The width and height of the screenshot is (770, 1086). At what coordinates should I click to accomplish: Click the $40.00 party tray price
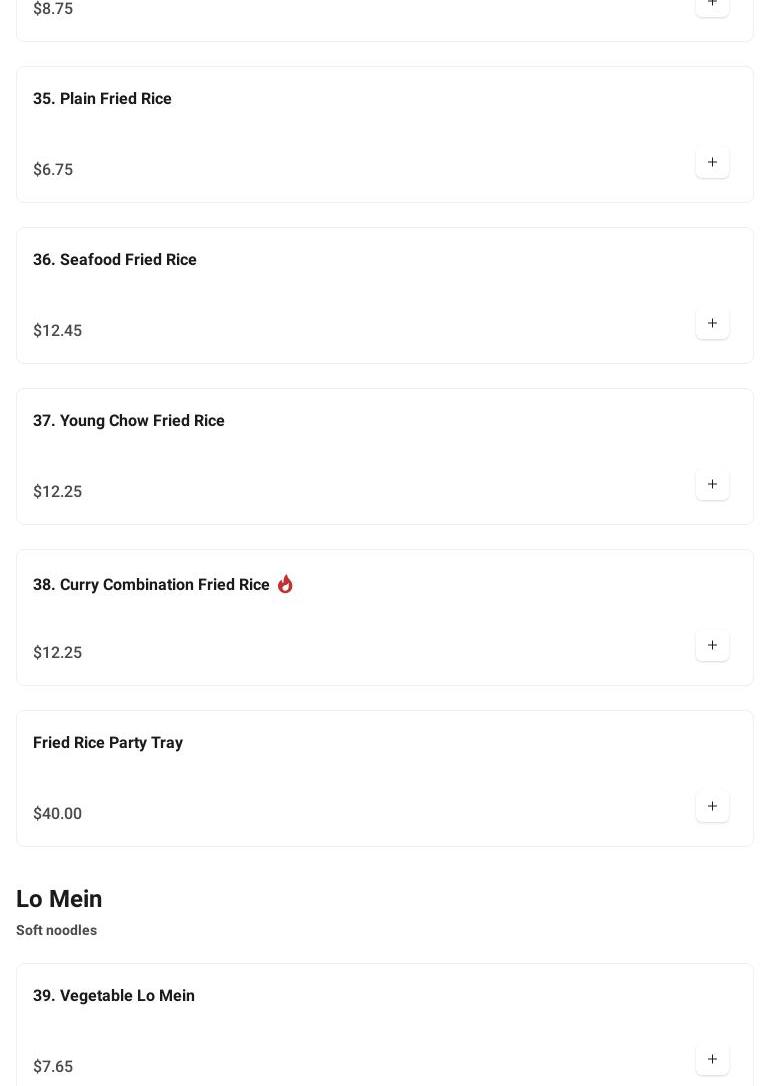57,813
